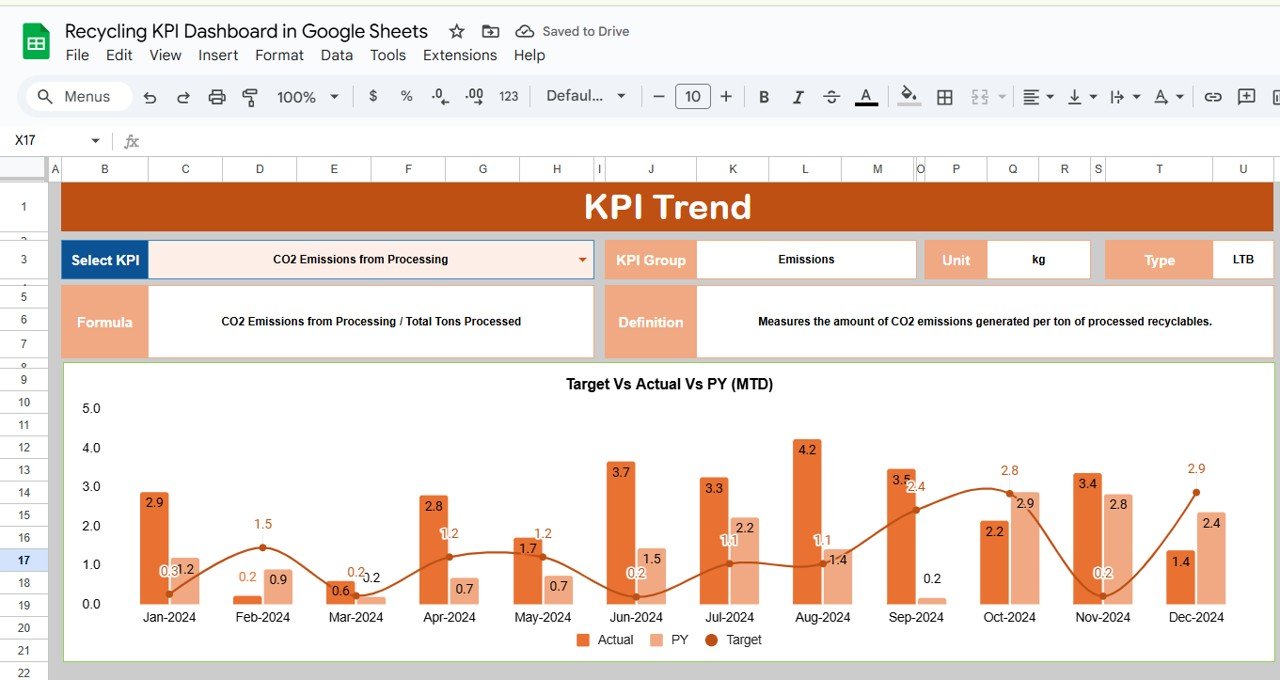The image size is (1280, 680).
Task: Click the Dec-2024 Target marker labeled 2.9
Action: (1196, 492)
